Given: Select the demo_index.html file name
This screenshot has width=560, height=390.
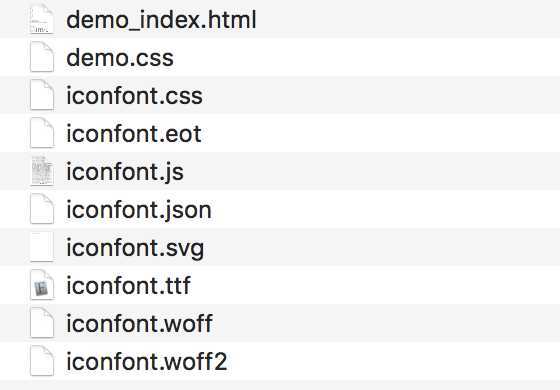Looking at the screenshot, I should (x=161, y=20).
